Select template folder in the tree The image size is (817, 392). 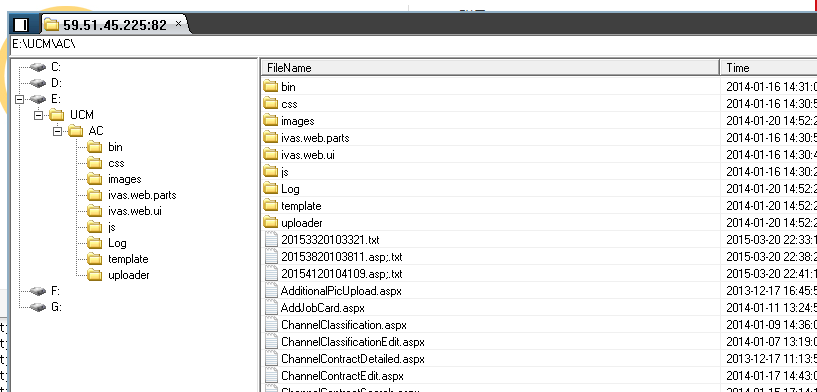pos(128,259)
